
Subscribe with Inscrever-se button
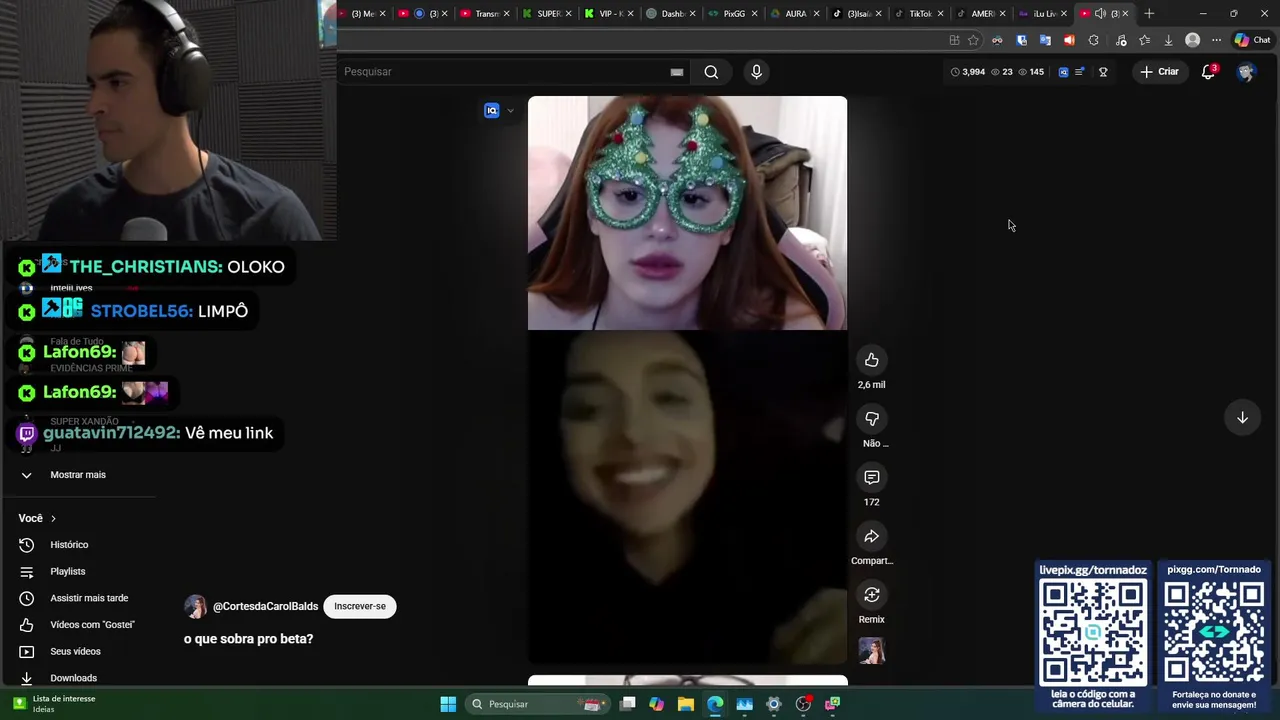360,606
